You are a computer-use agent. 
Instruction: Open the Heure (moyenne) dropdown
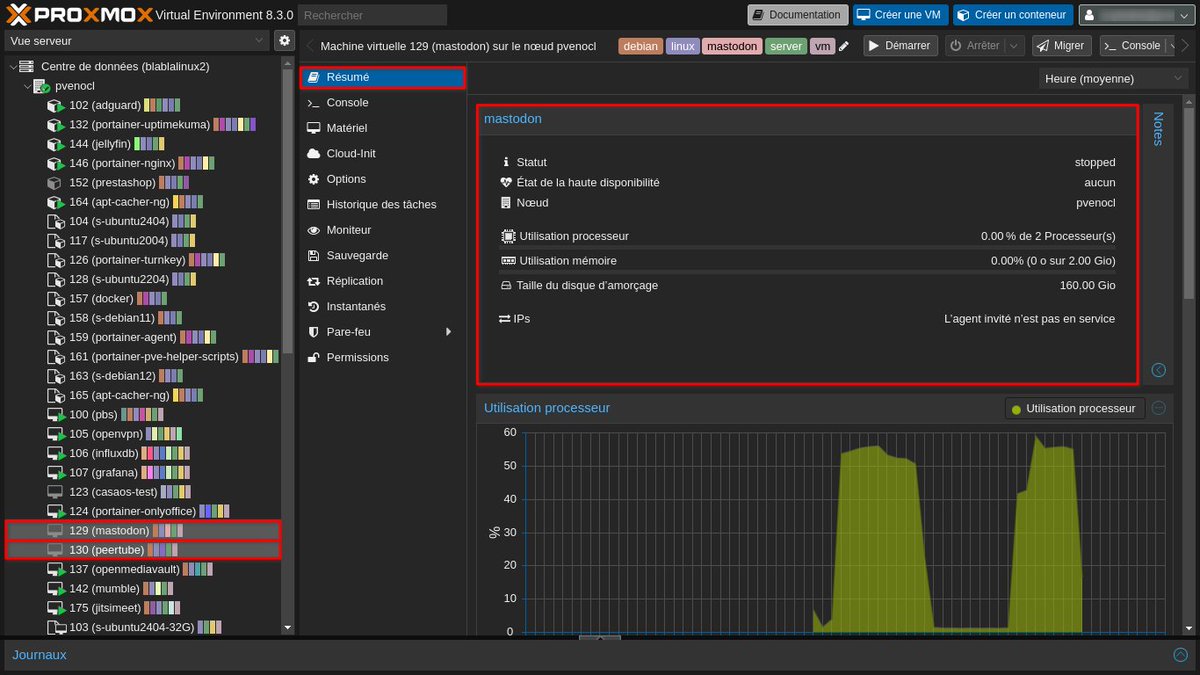click(1113, 78)
